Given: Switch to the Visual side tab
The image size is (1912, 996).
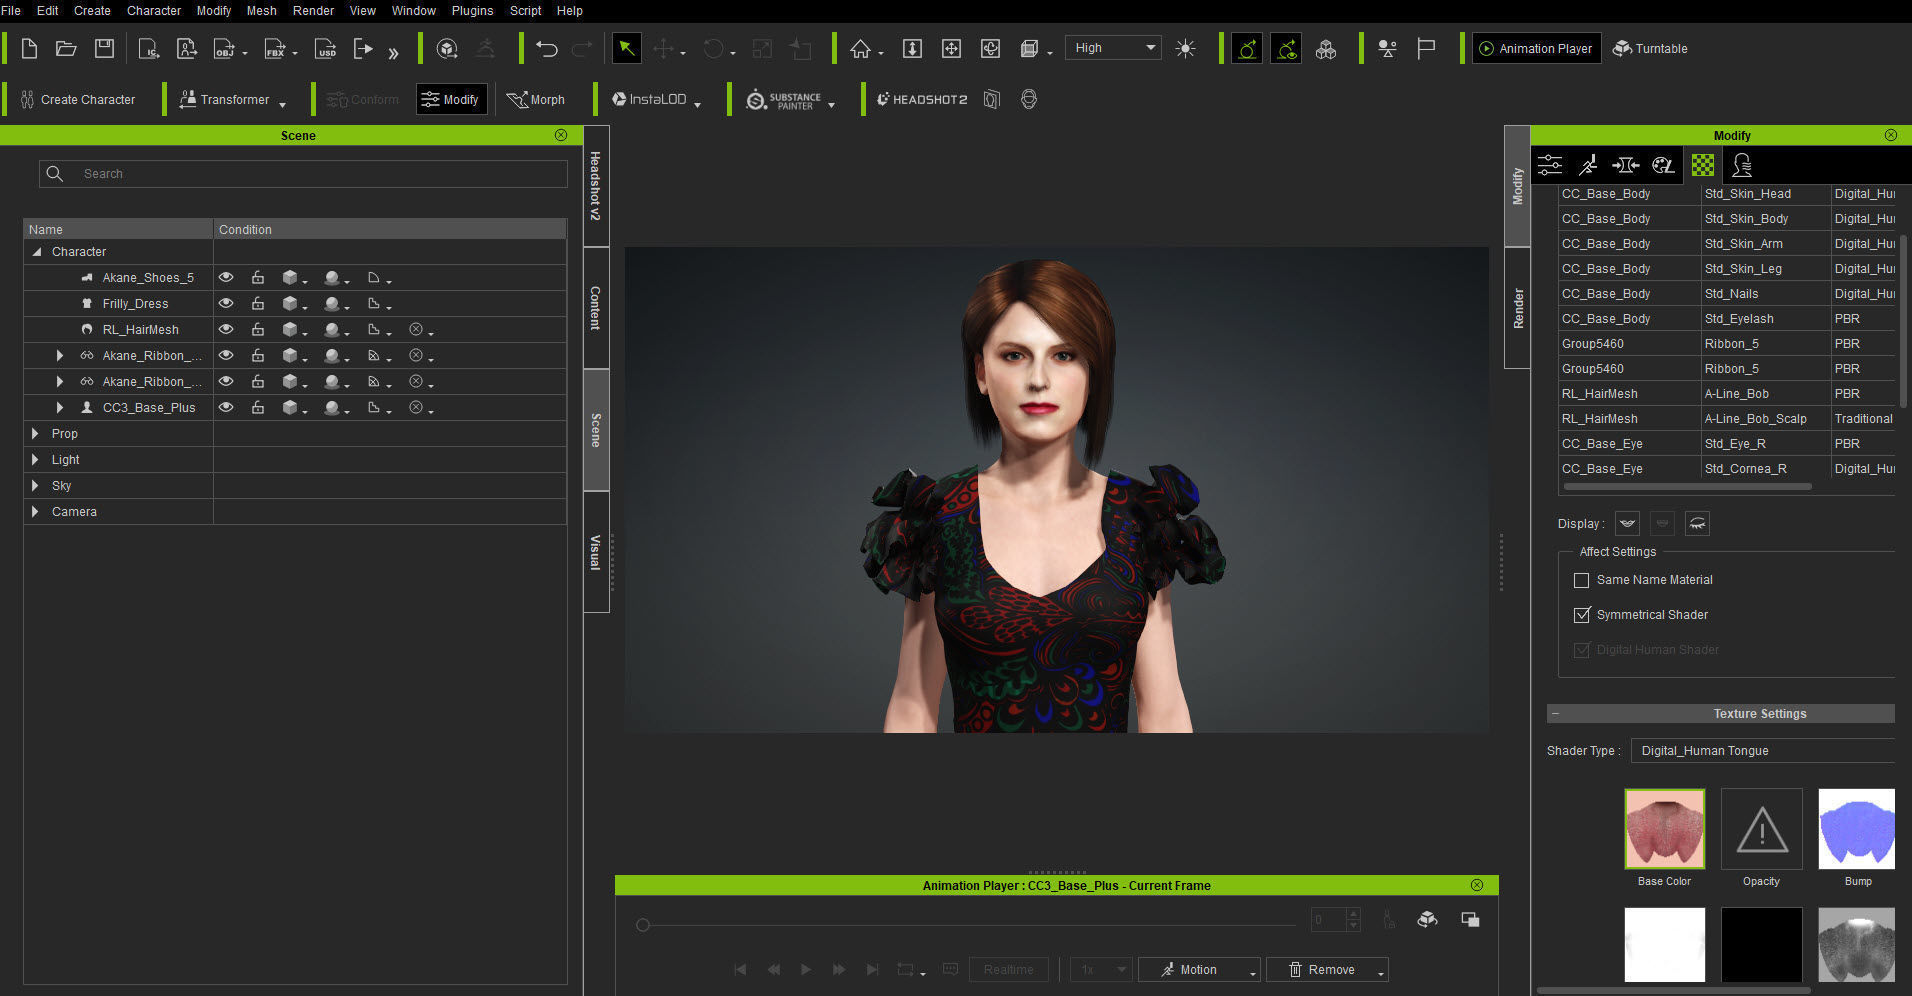Looking at the screenshot, I should pos(596,551).
